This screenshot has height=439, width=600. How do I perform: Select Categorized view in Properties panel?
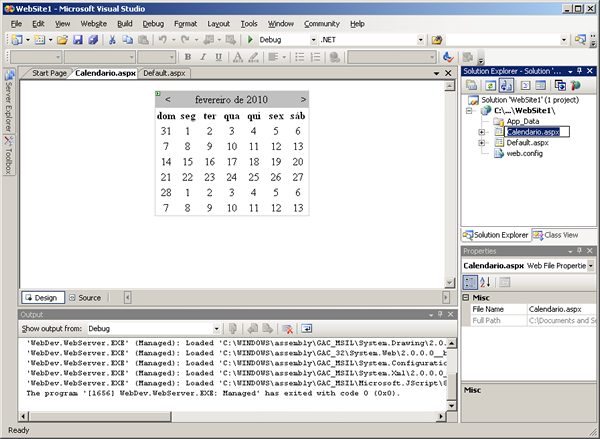tap(470, 282)
